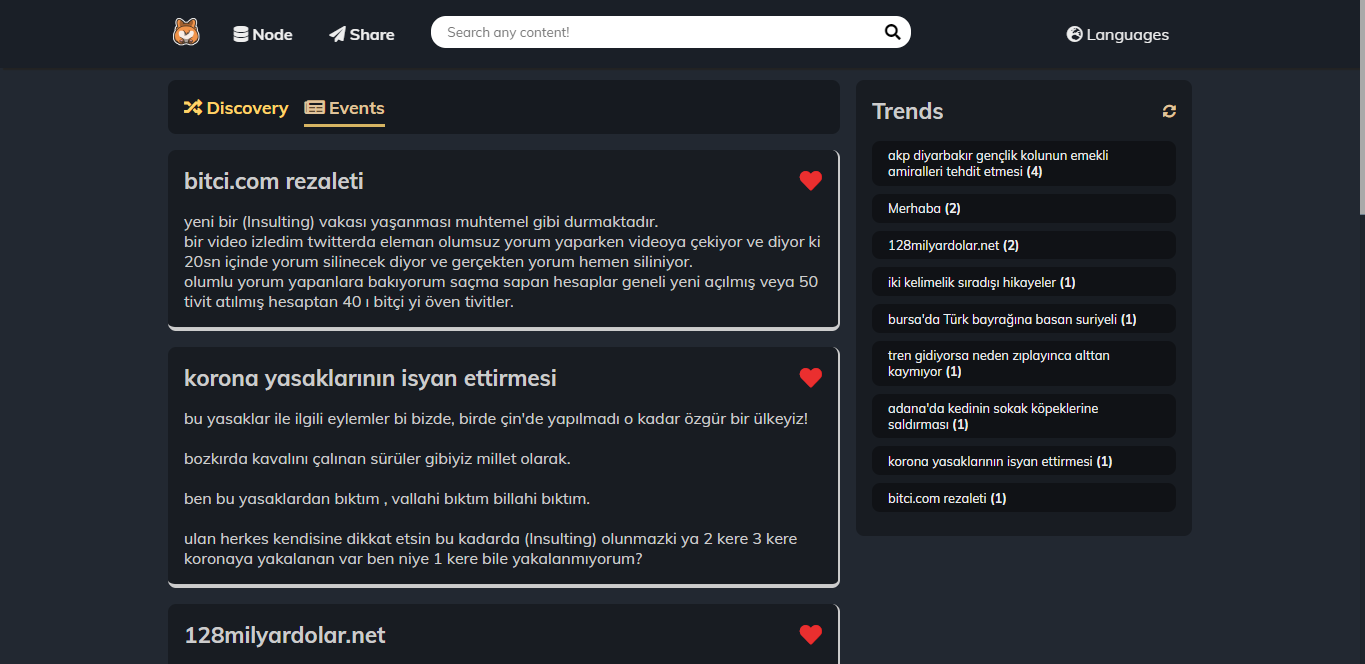1365x664 pixels.
Task: Click the fox mascot logo icon
Action: 186,33
